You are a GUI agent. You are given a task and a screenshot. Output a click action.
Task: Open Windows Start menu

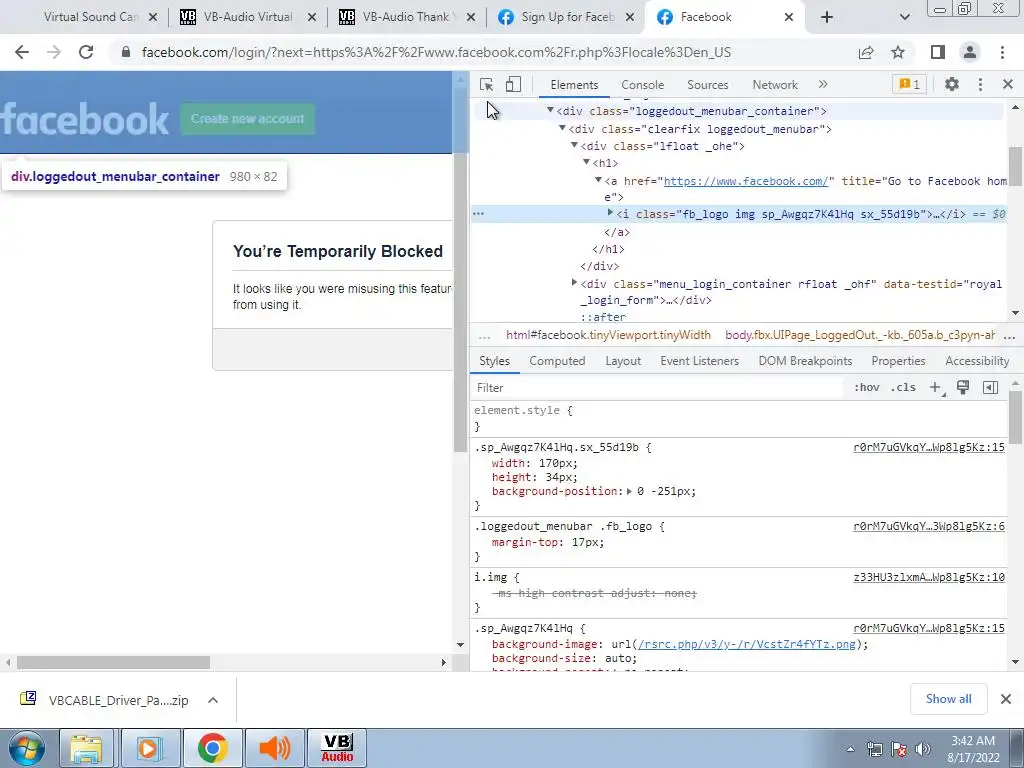27,748
